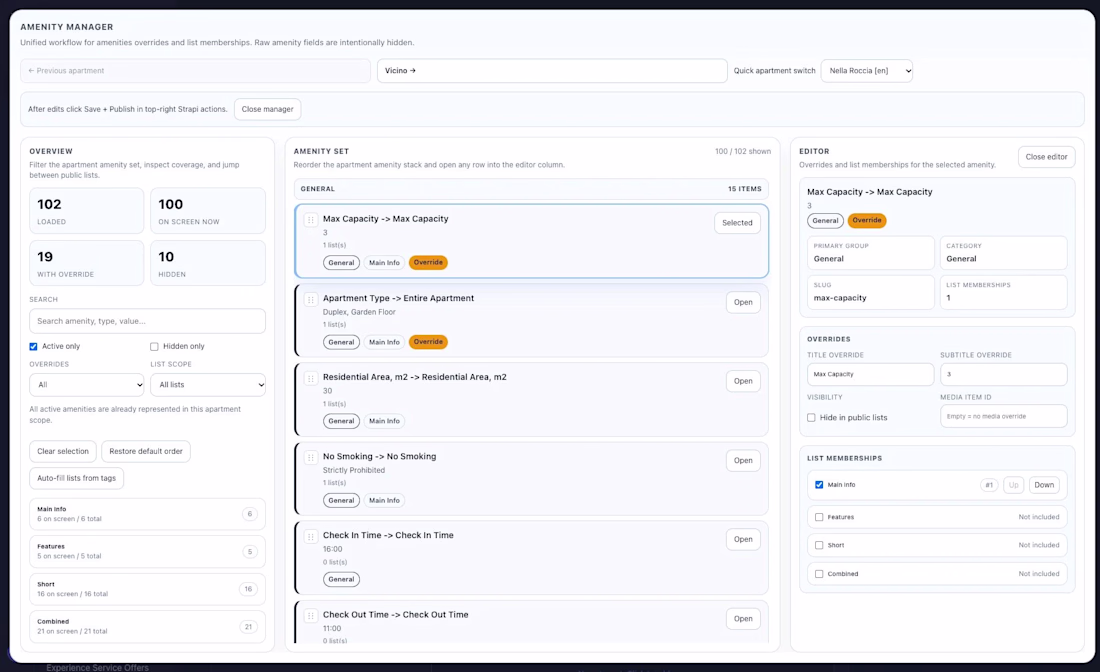Open the Check Out Time amenity
The width and height of the screenshot is (1100, 672).
tap(743, 619)
